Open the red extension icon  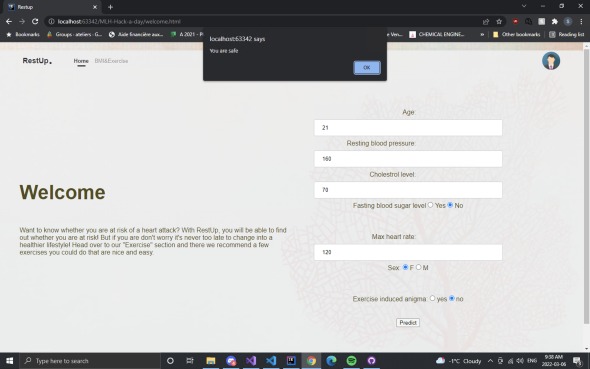pos(515,21)
